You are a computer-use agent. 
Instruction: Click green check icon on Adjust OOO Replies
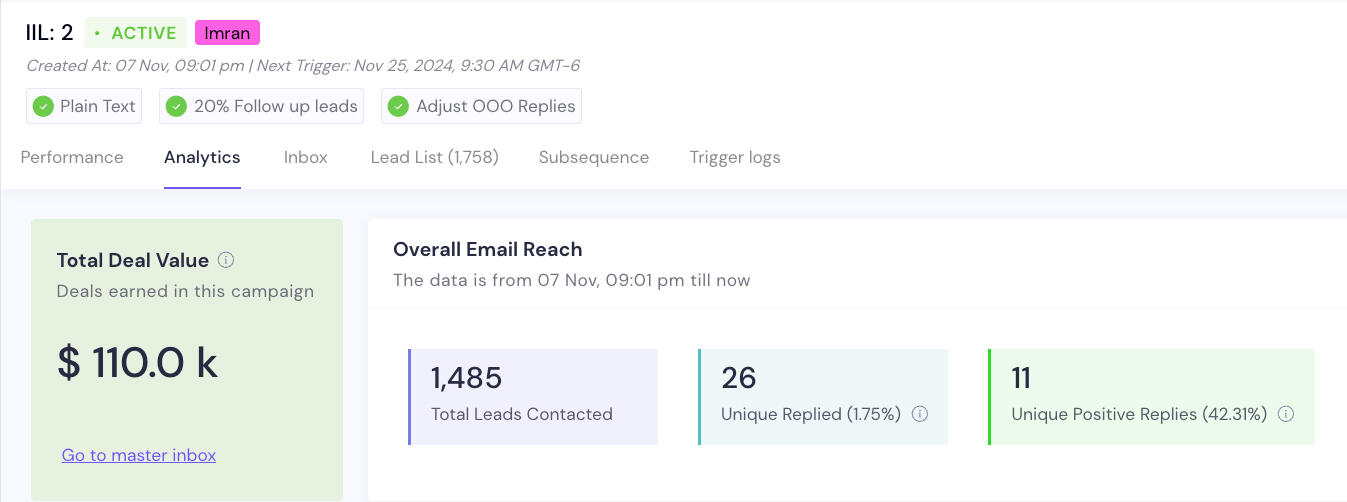coord(398,106)
